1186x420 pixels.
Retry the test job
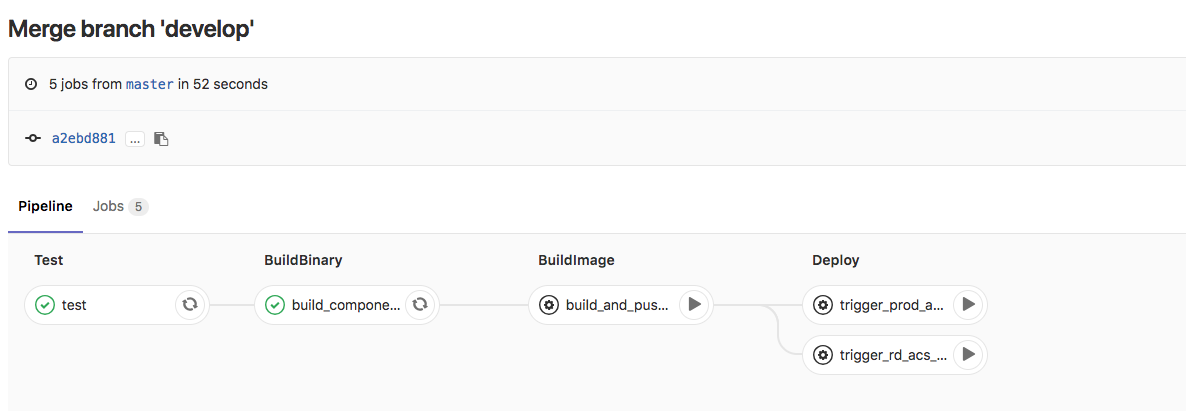pyautogui.click(x=190, y=305)
